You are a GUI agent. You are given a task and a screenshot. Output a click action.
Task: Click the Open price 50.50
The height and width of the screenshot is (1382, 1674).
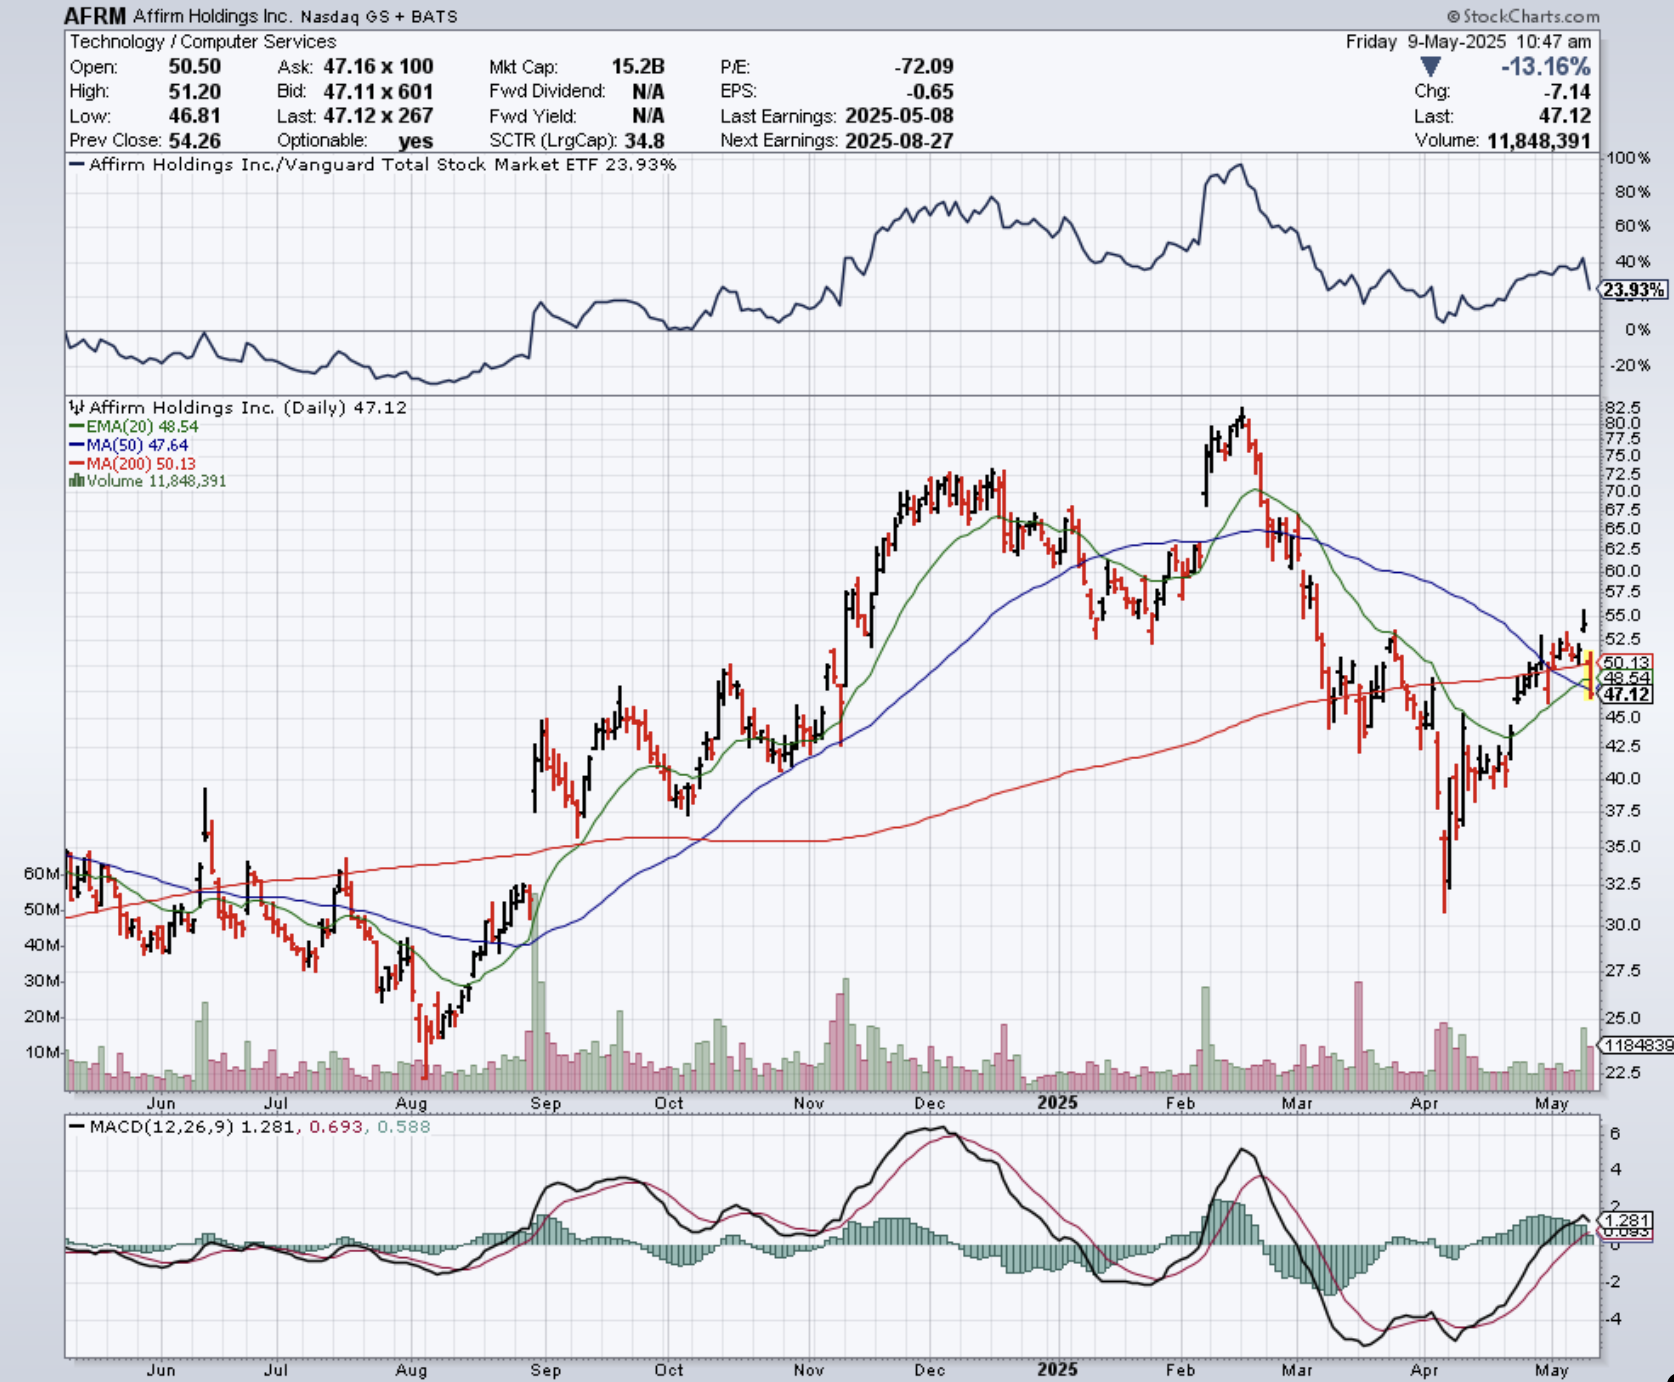(194, 67)
